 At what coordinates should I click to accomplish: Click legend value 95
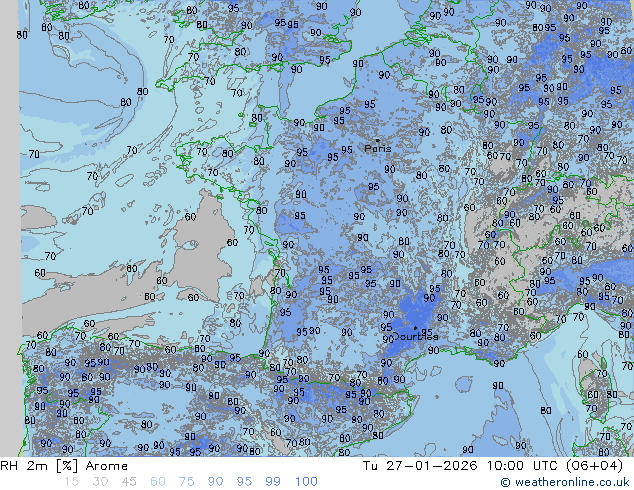pos(244,482)
